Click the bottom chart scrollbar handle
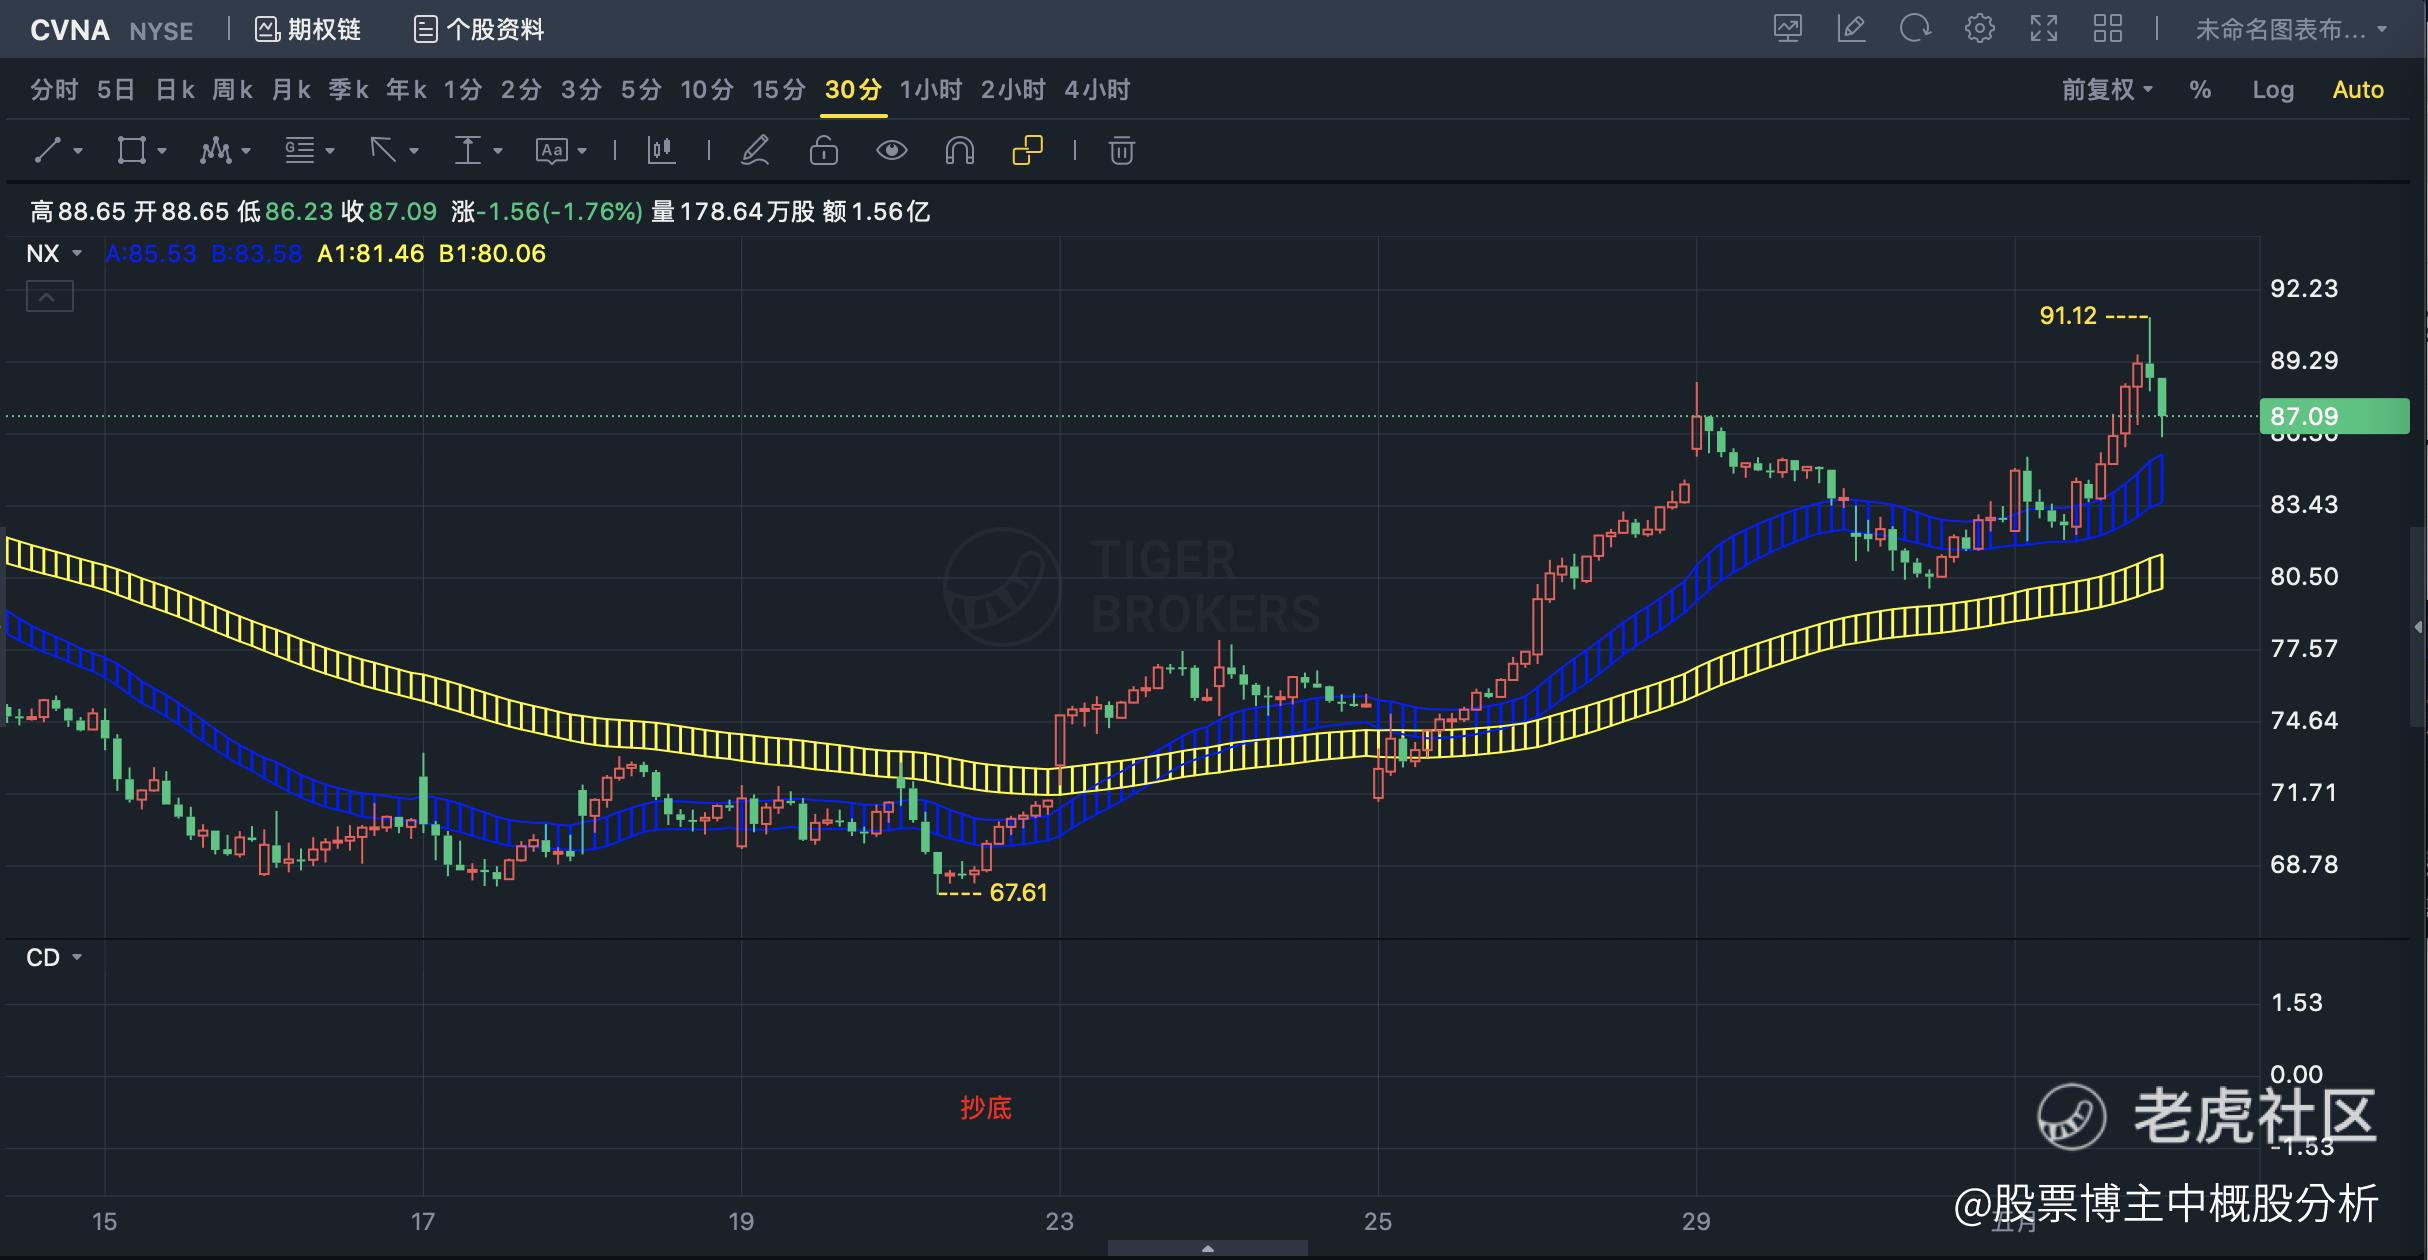2428x1260 pixels. [1207, 1249]
